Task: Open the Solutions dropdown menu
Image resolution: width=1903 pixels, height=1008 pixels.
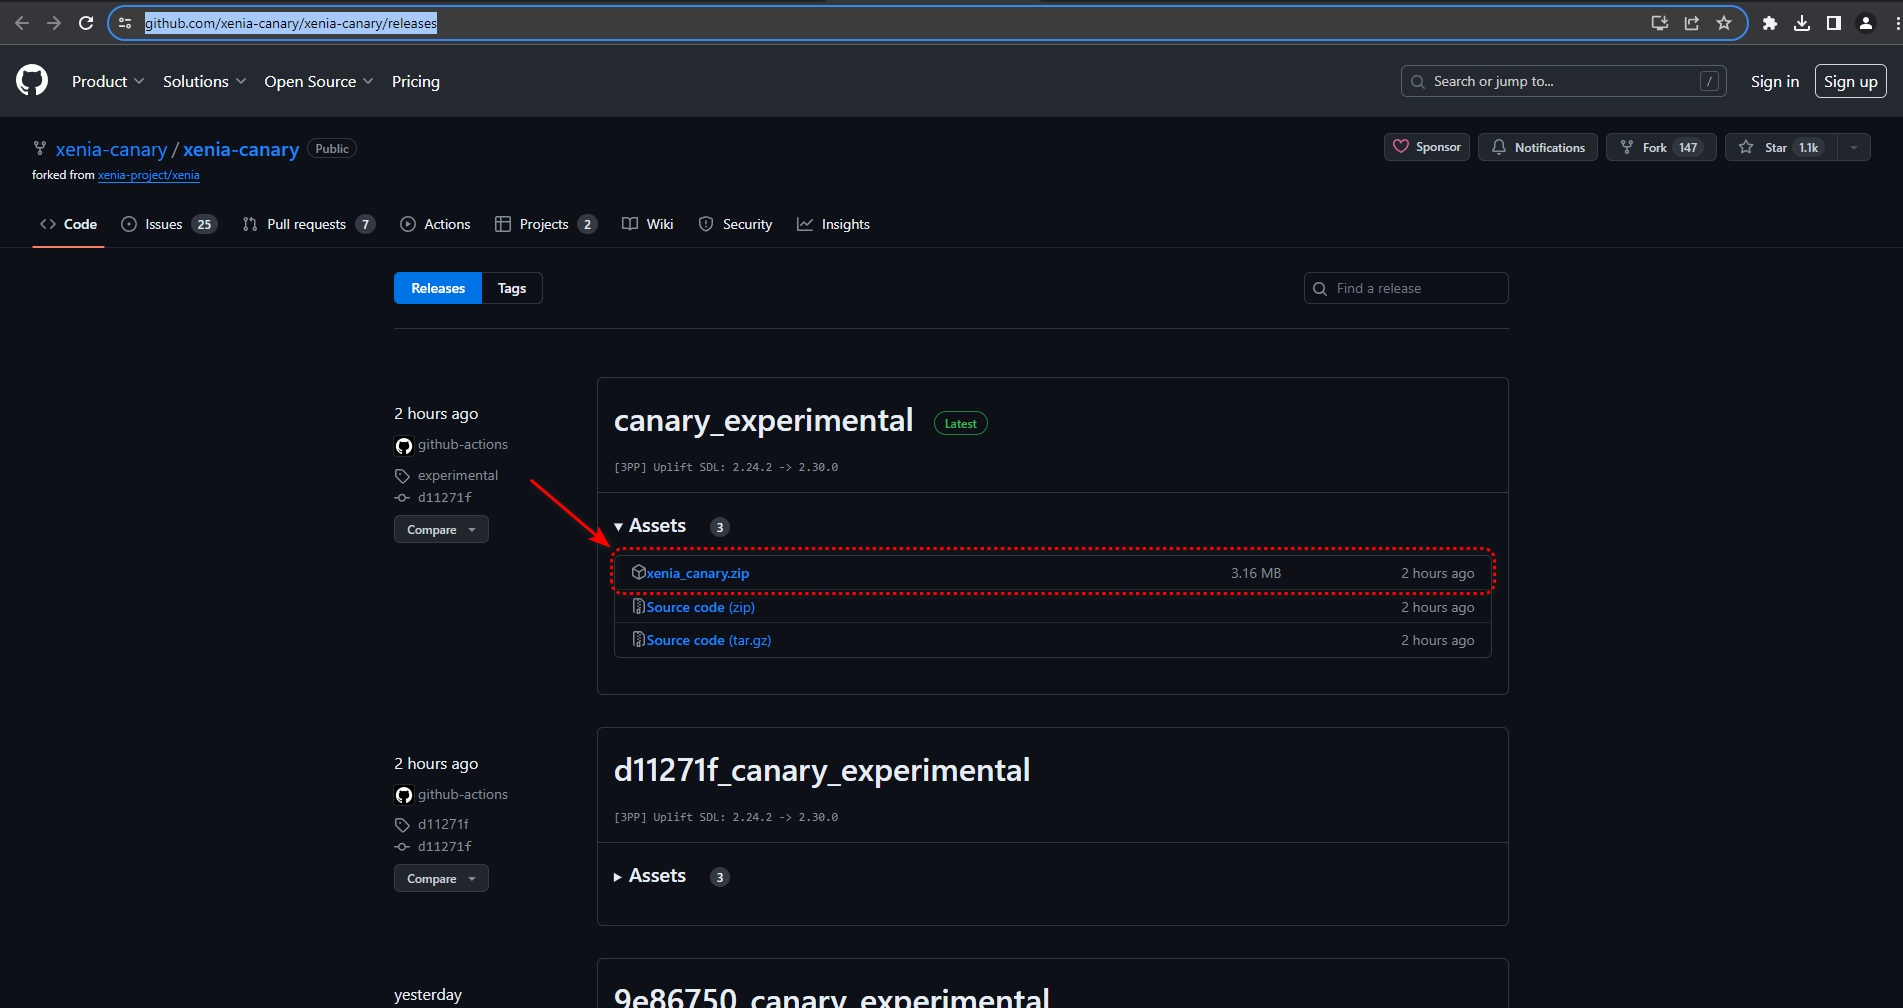Action: (204, 81)
